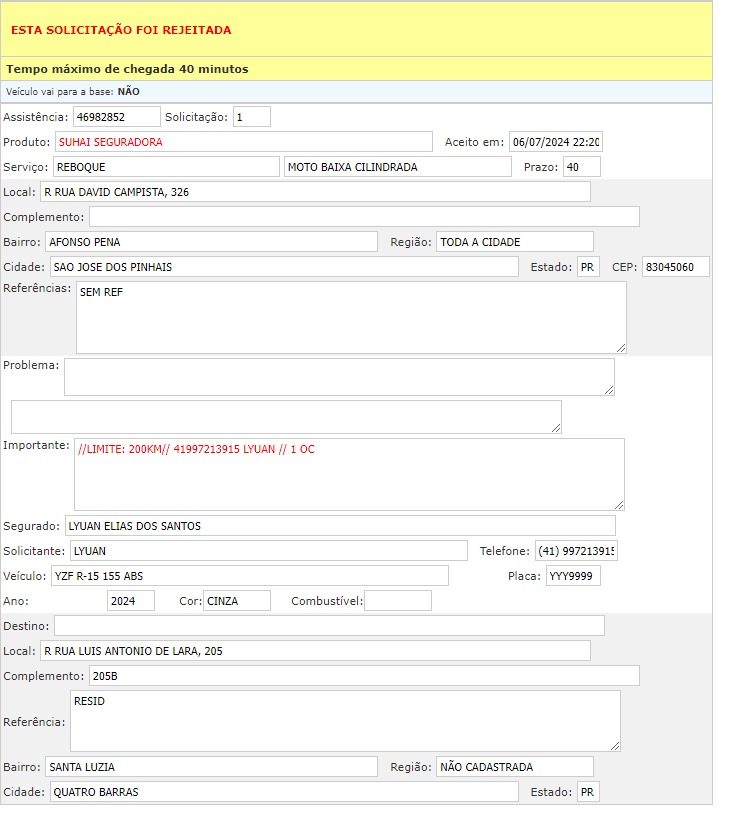Click the Veículo field with YZF R-15
The image size is (732, 832).
pos(248,576)
